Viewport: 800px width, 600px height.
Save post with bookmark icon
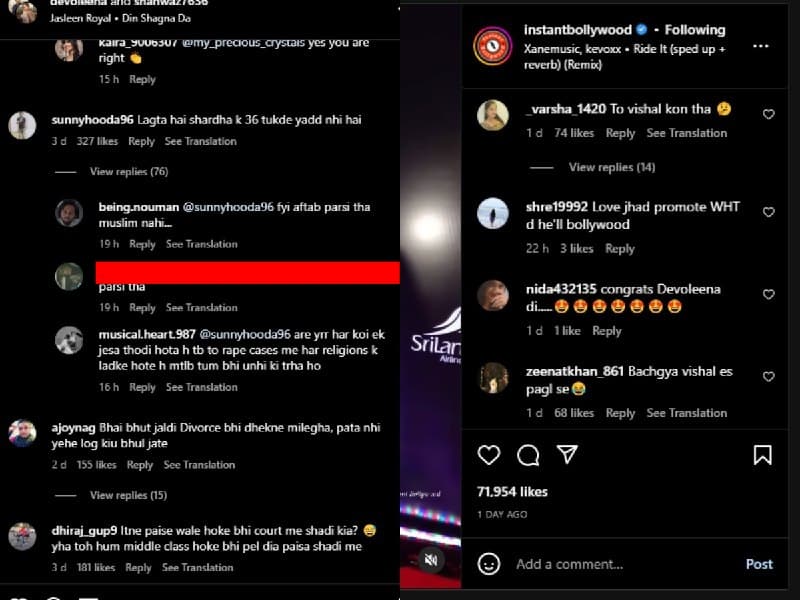762,455
